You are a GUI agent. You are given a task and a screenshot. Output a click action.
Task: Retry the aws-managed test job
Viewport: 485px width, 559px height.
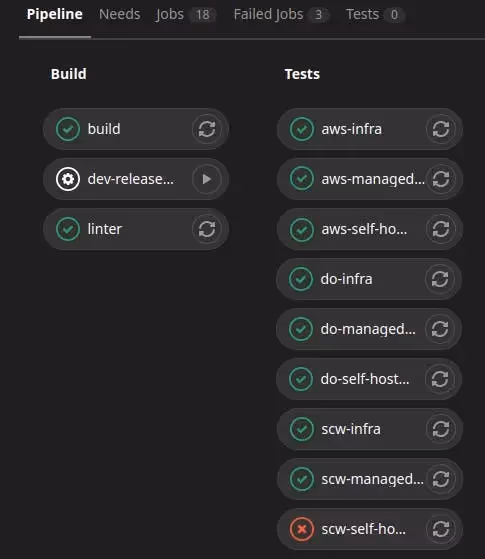tap(441, 179)
